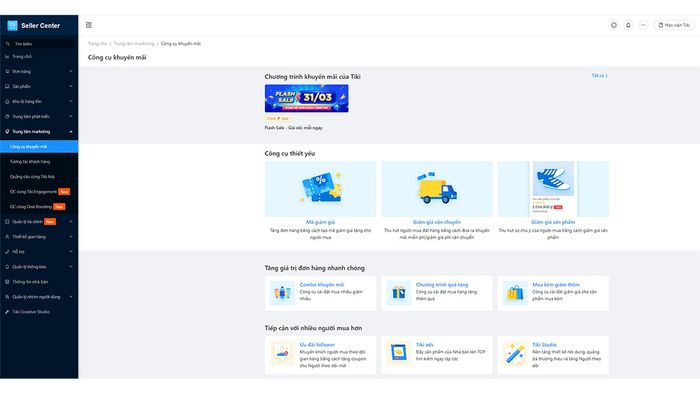The height and width of the screenshot is (394, 700).
Task: Click the circle icon left of bell
Action: tap(614, 25)
